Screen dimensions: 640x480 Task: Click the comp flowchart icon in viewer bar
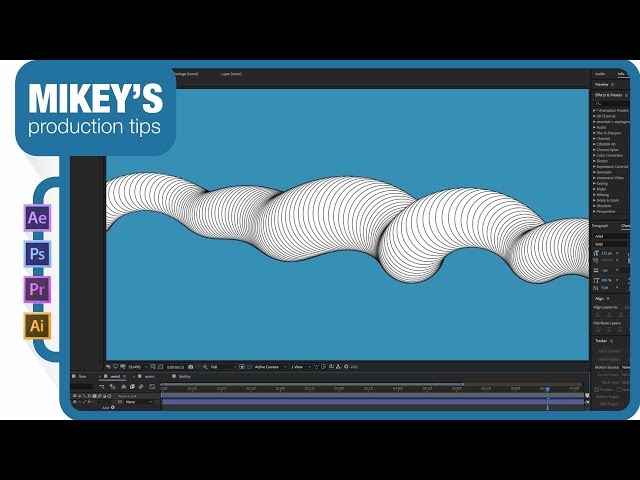click(338, 367)
